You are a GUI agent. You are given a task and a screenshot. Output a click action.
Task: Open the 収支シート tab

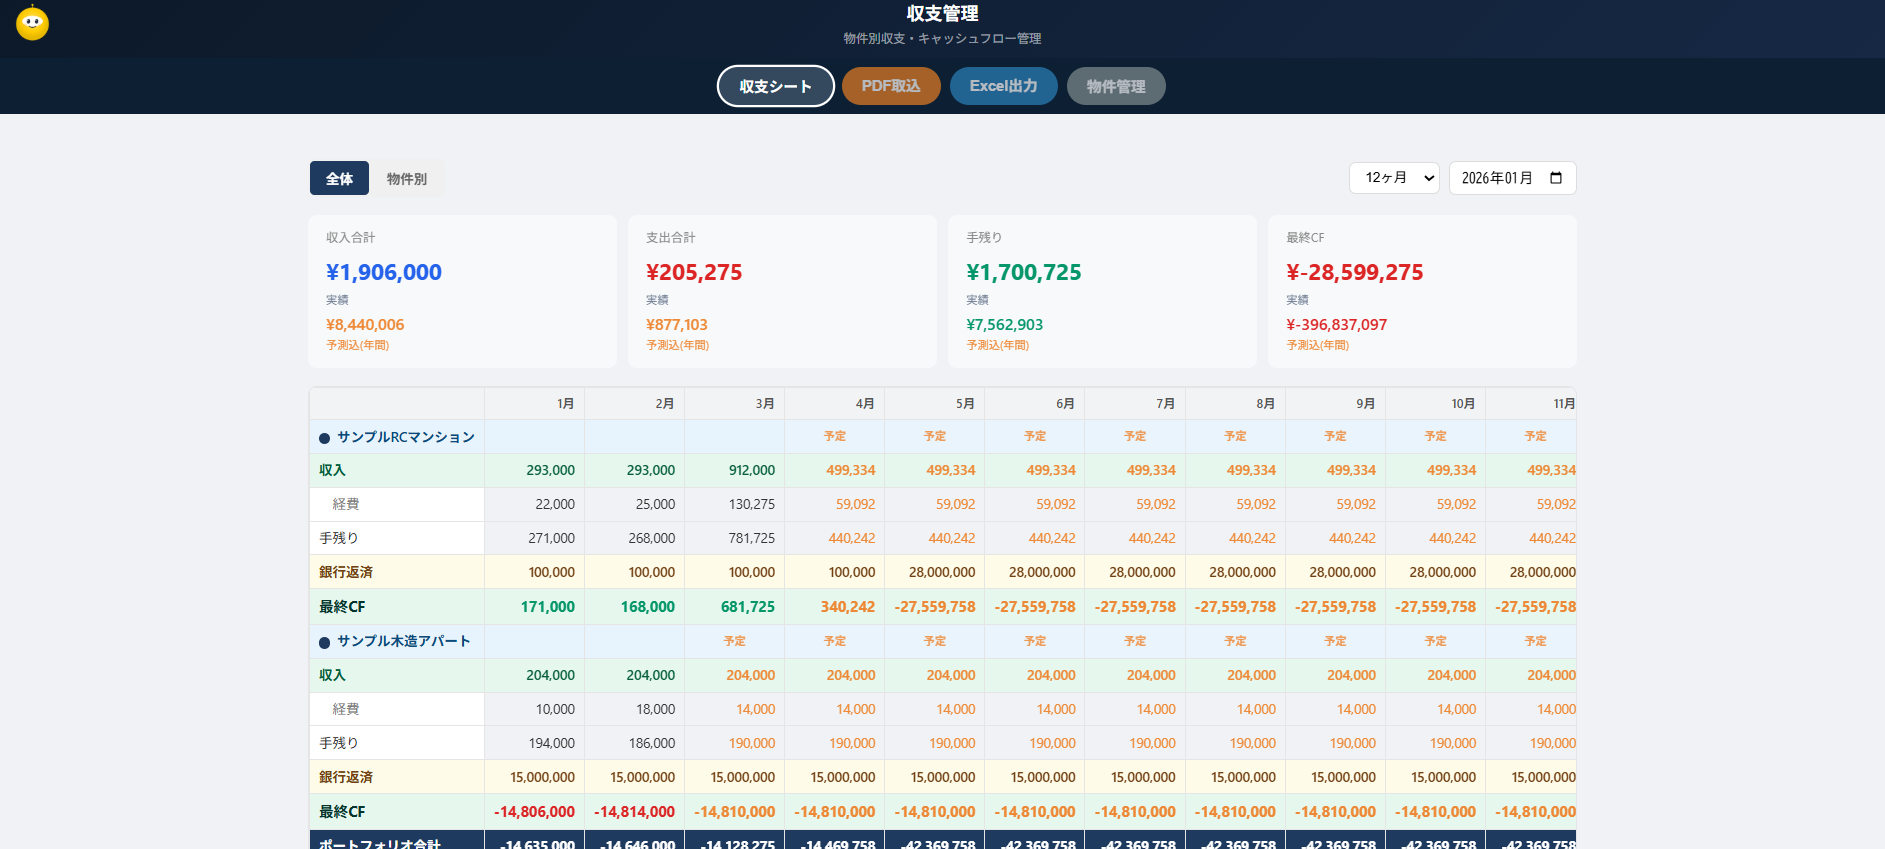point(776,86)
